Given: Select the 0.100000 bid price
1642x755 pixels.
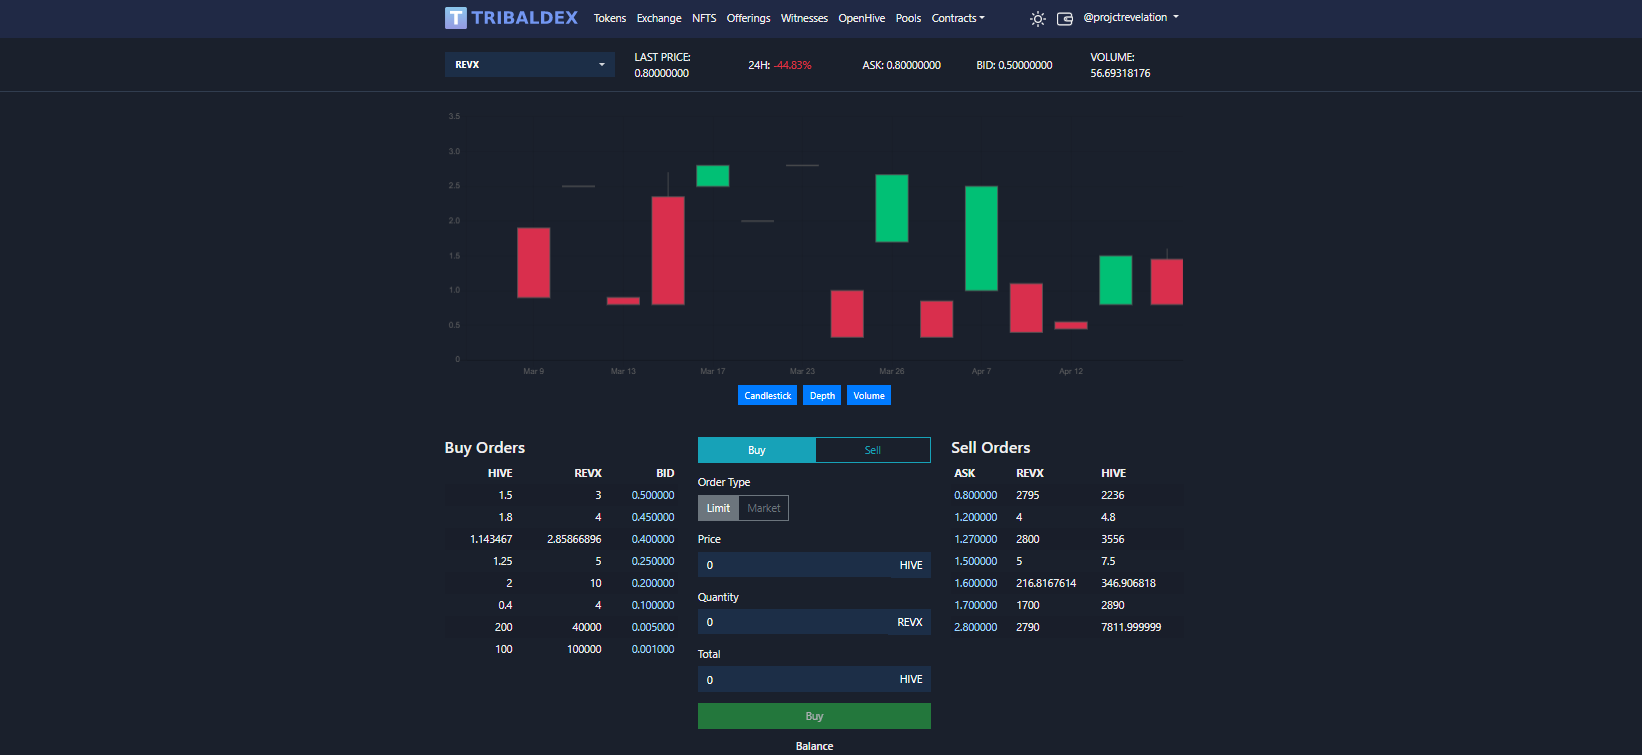Looking at the screenshot, I should pos(653,605).
